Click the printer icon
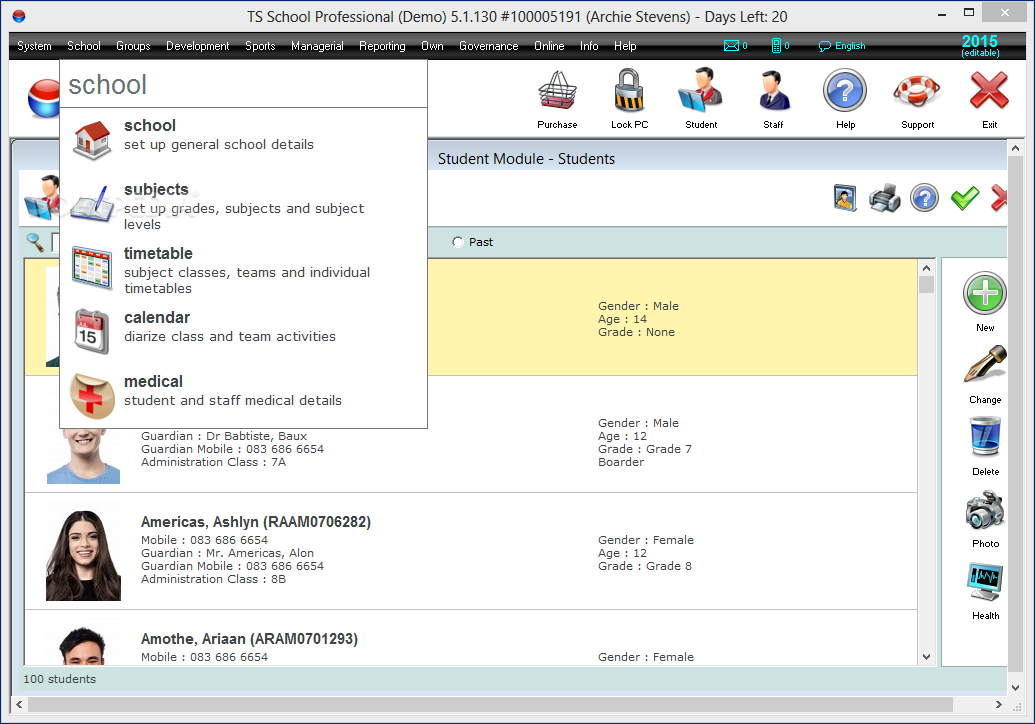This screenshot has width=1035, height=724. tap(885, 198)
